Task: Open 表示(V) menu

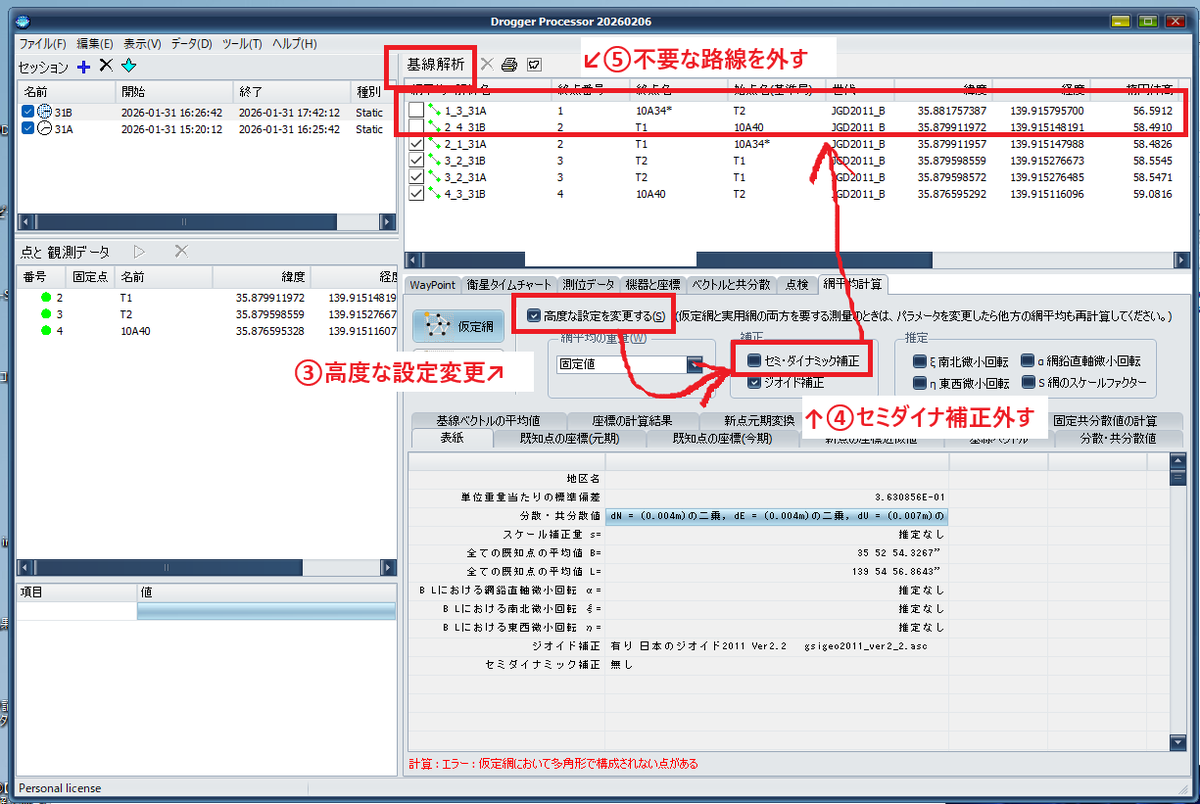Action: pos(142,44)
